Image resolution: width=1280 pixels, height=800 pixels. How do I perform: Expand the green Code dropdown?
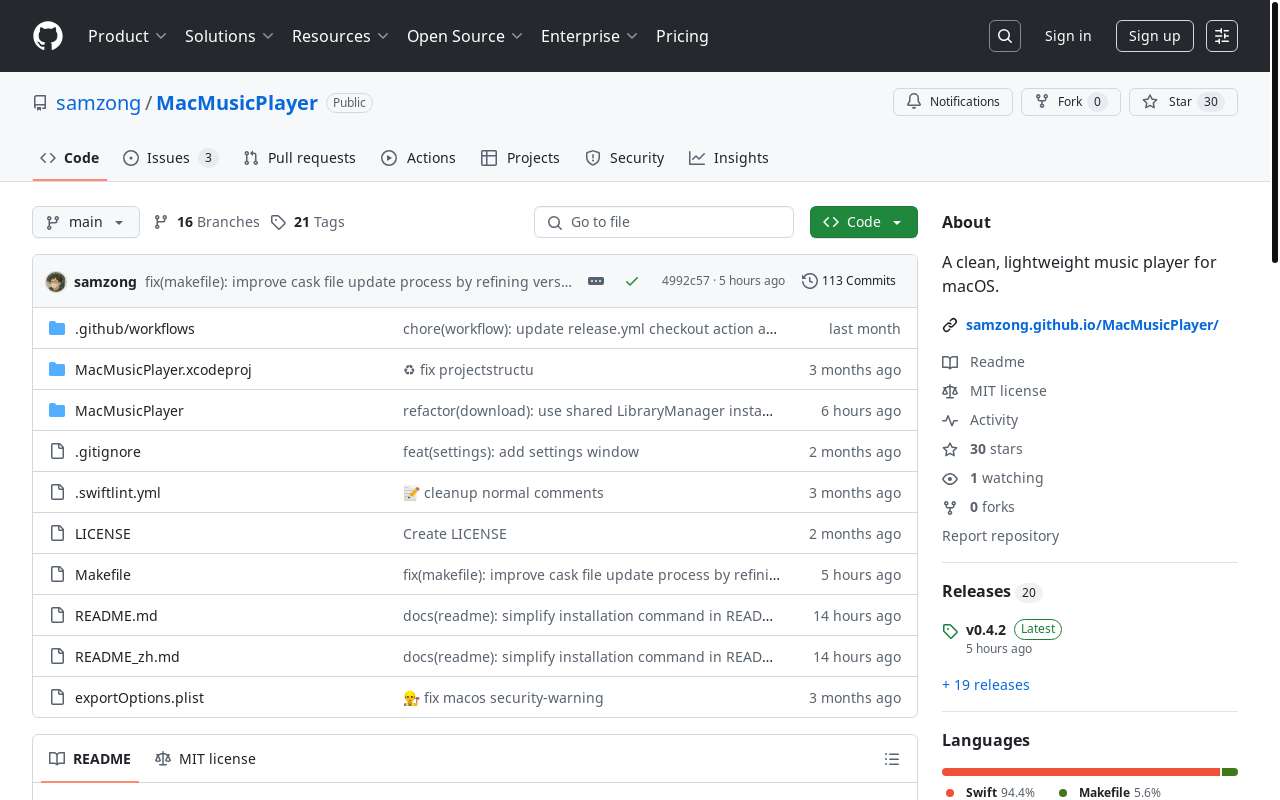pyautogui.click(x=863, y=222)
